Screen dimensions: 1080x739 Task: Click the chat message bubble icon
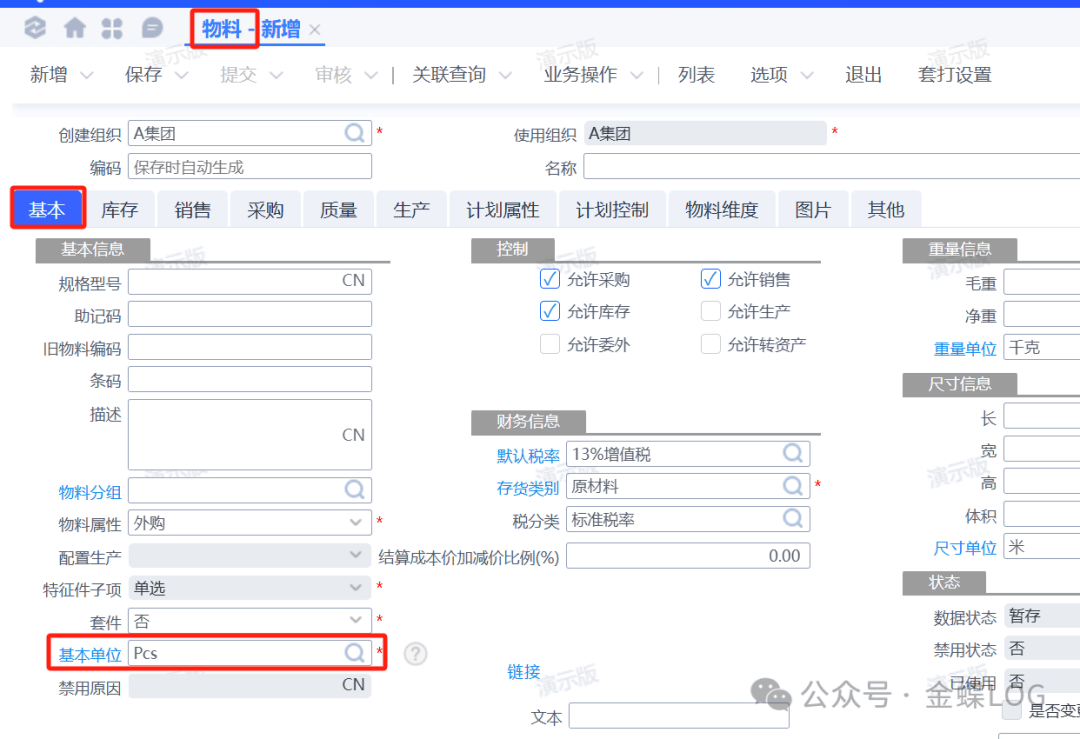[152, 28]
